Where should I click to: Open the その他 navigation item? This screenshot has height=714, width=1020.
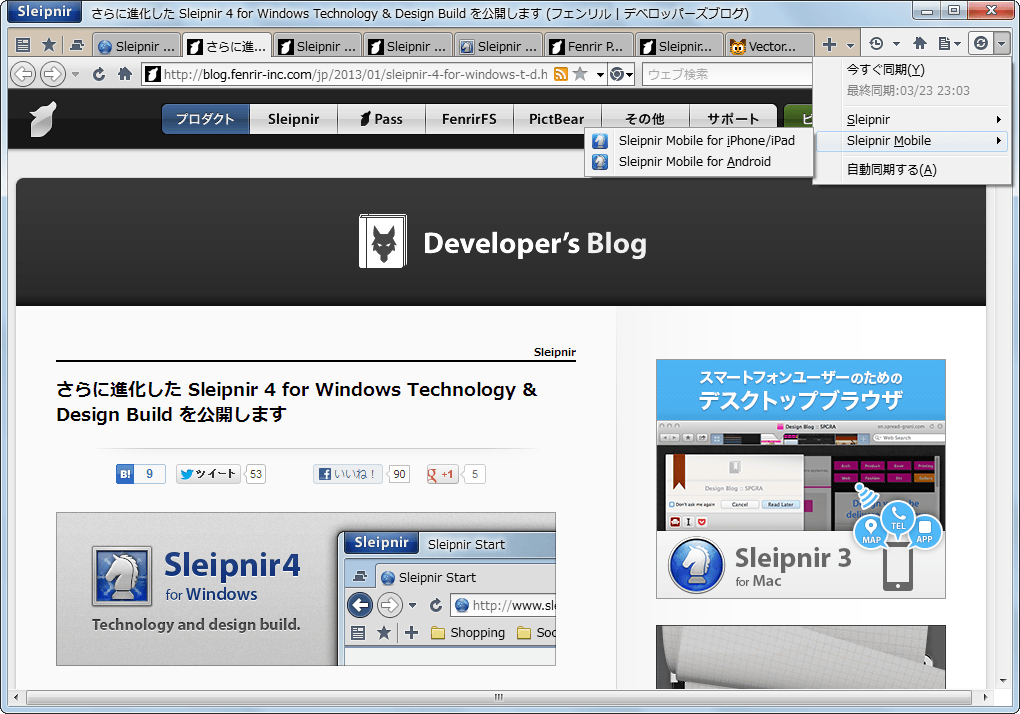pos(645,119)
